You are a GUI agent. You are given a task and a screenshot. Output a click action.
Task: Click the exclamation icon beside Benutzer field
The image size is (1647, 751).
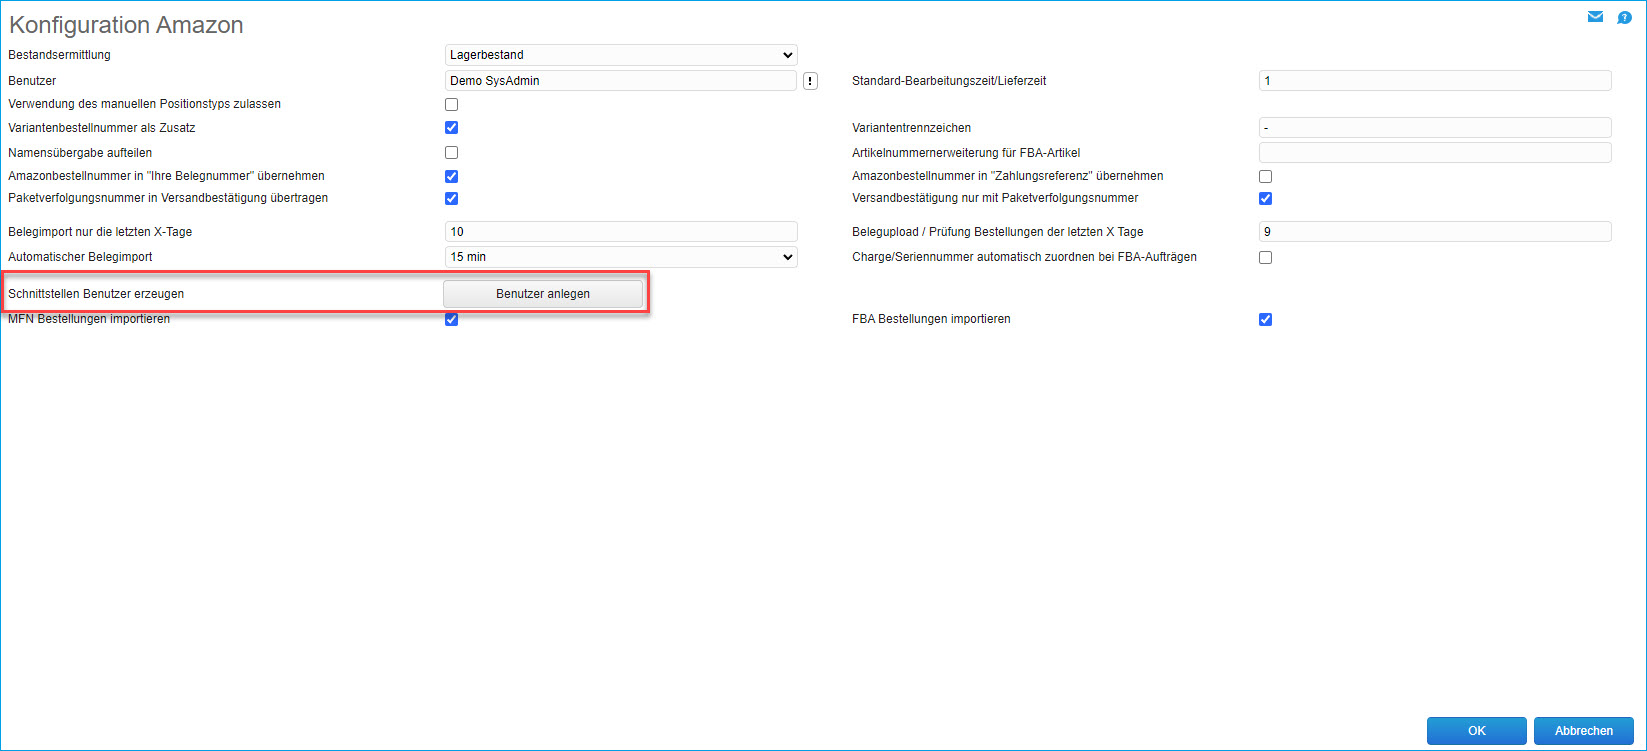click(x=810, y=81)
